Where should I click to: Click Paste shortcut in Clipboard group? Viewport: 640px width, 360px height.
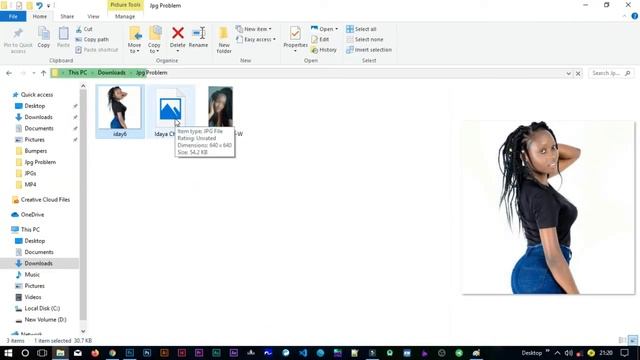[97, 50]
